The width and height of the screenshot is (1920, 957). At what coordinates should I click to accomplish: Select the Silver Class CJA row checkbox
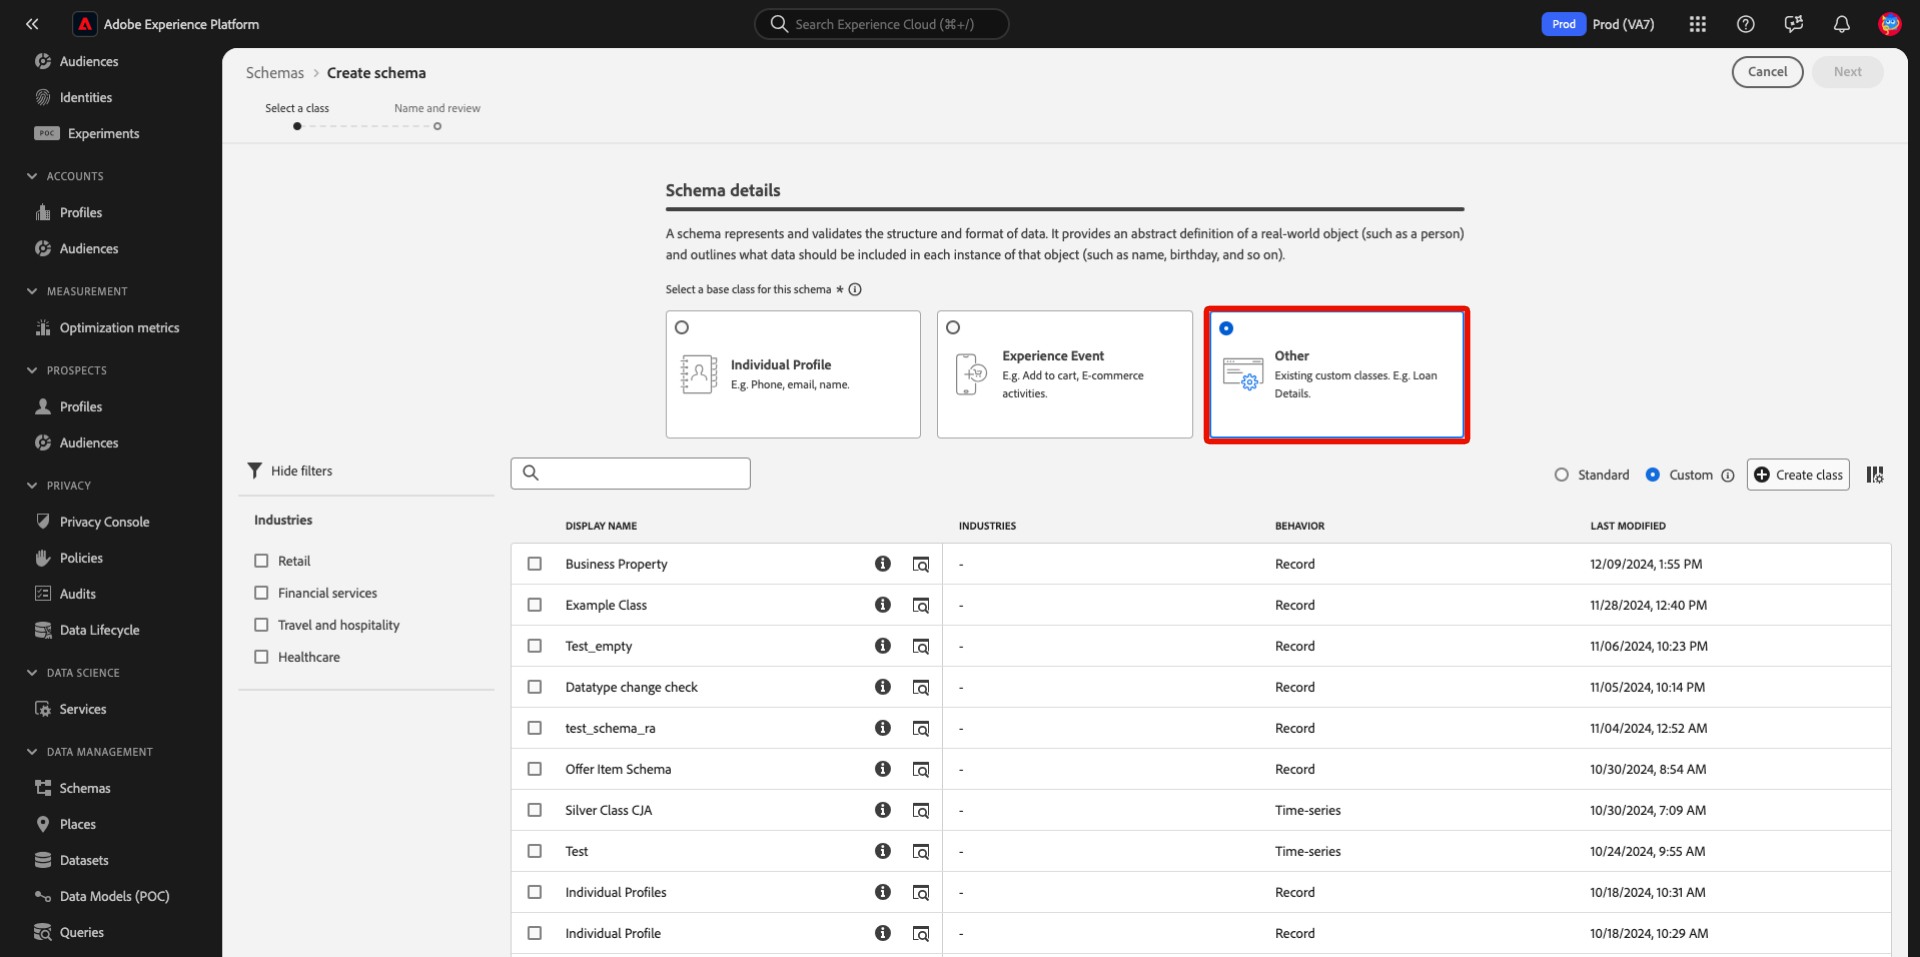(x=535, y=810)
